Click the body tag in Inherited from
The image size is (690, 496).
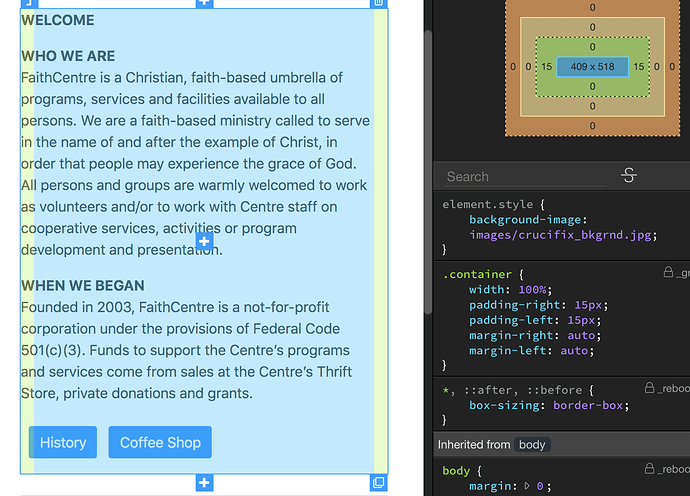coord(532,445)
